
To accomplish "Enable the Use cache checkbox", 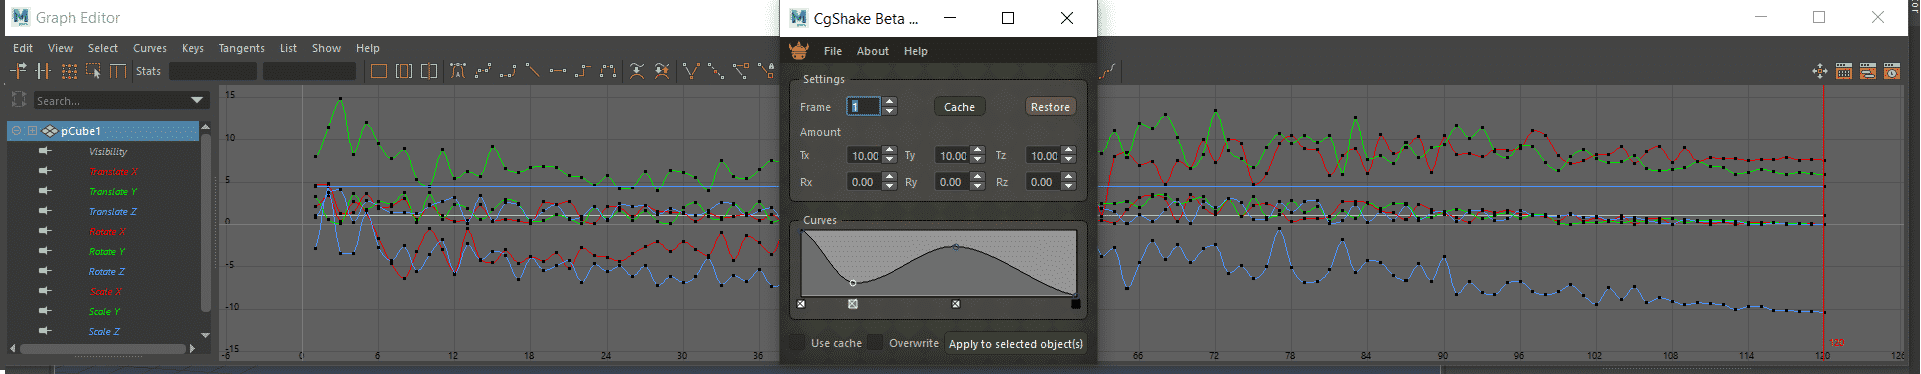I will tap(797, 343).
